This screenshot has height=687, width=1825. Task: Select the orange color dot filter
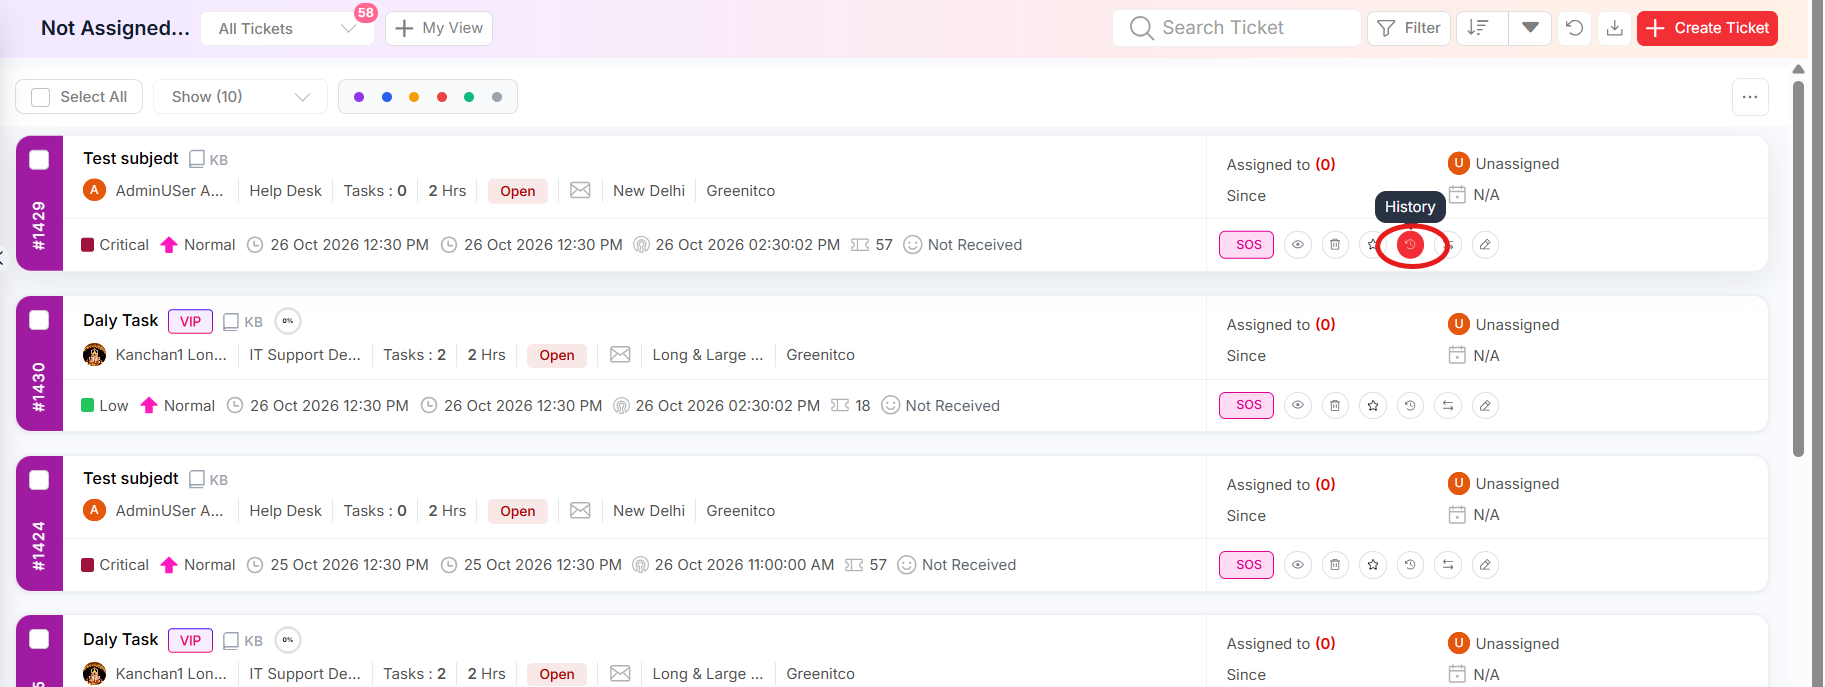tap(414, 97)
